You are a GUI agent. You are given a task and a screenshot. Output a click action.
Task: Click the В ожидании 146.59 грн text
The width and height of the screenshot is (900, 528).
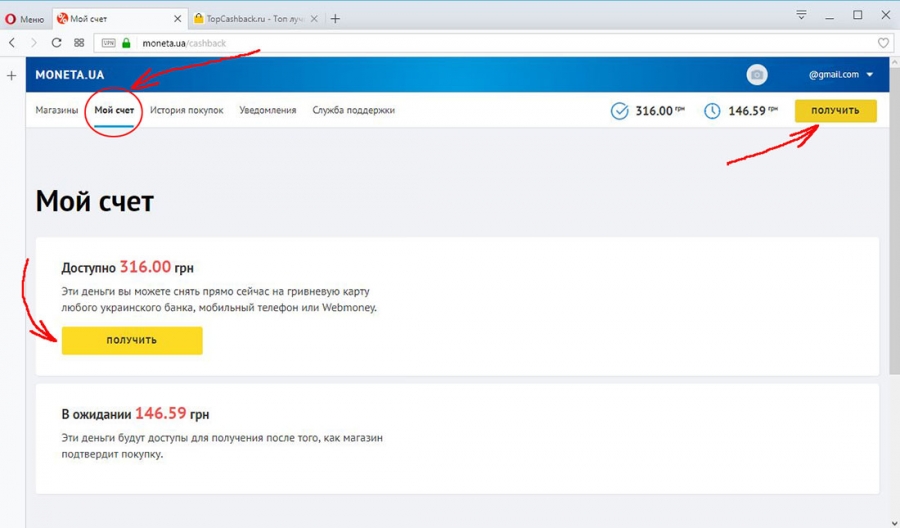pos(135,414)
